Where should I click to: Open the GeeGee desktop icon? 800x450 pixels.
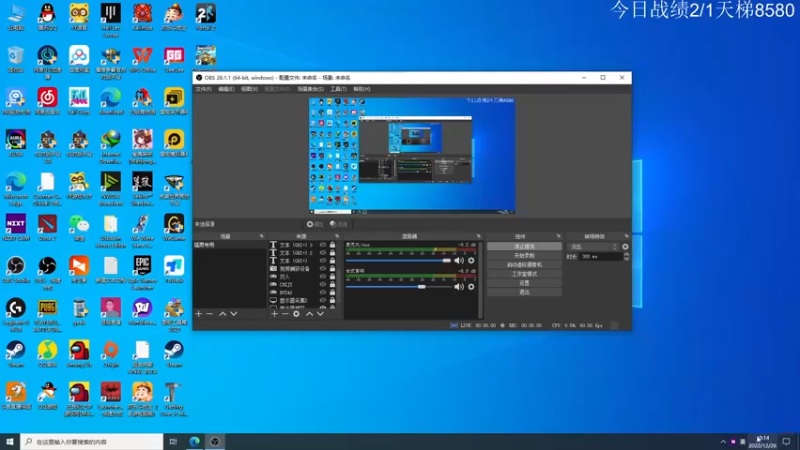pyautogui.click(x=174, y=59)
